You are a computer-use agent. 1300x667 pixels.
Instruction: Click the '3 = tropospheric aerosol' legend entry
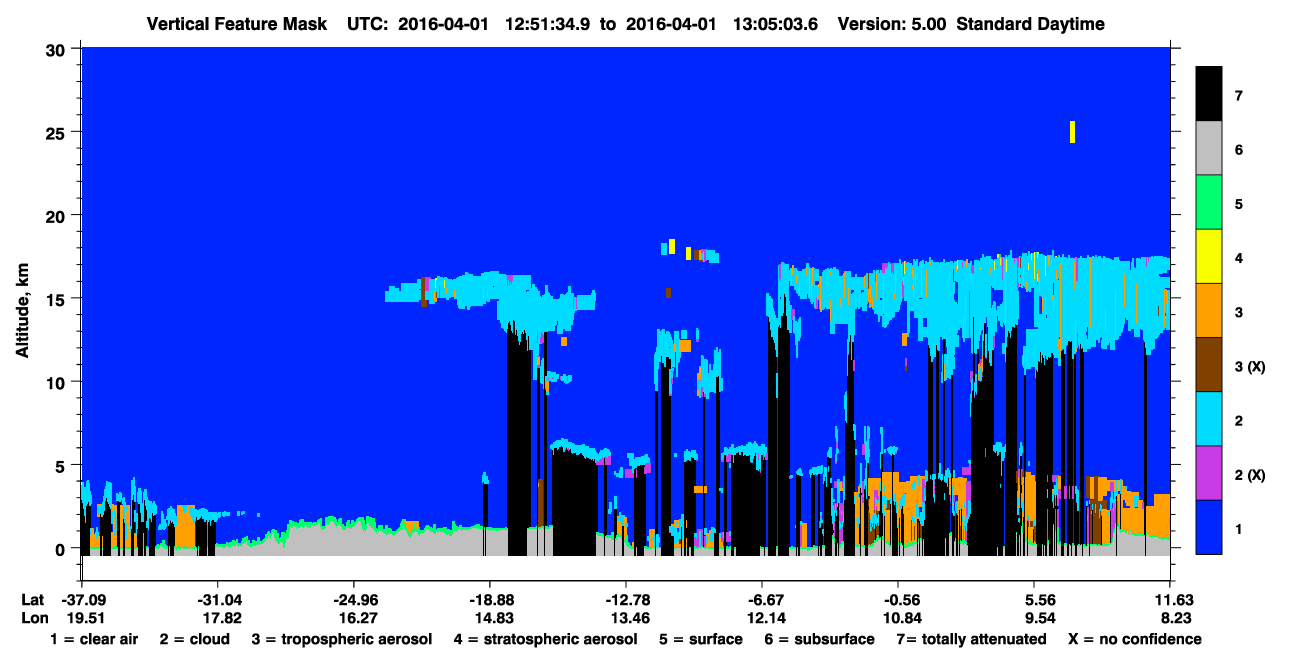click(x=342, y=639)
